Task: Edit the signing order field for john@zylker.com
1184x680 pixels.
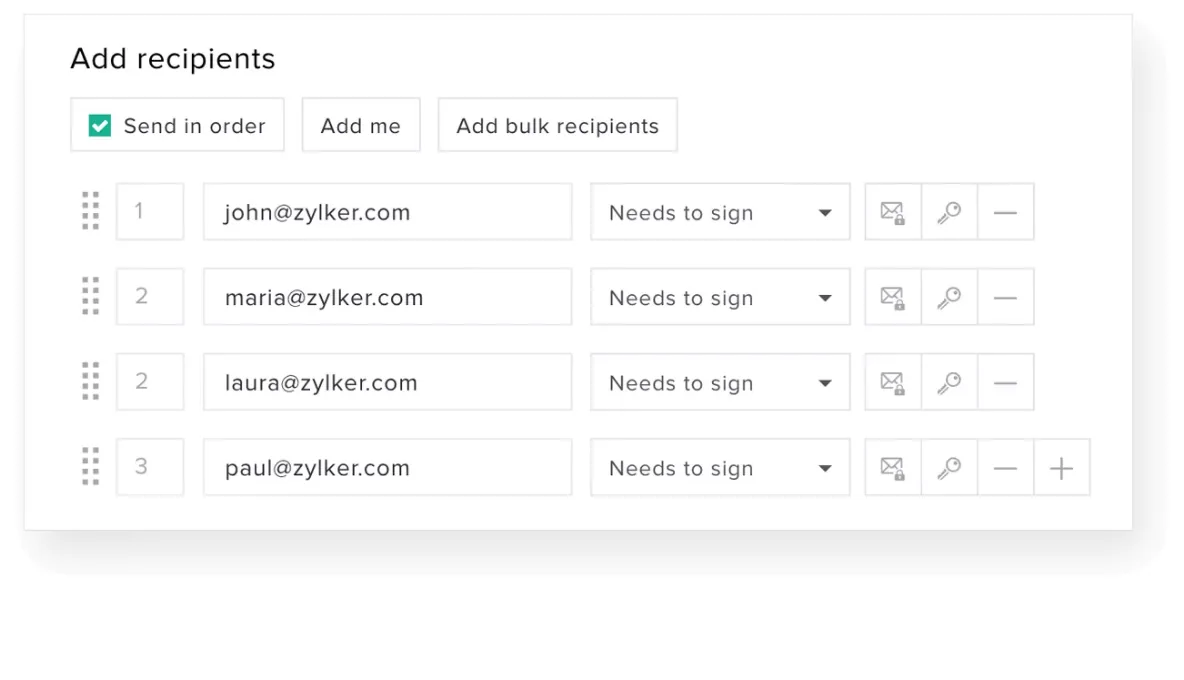Action: pyautogui.click(x=150, y=211)
